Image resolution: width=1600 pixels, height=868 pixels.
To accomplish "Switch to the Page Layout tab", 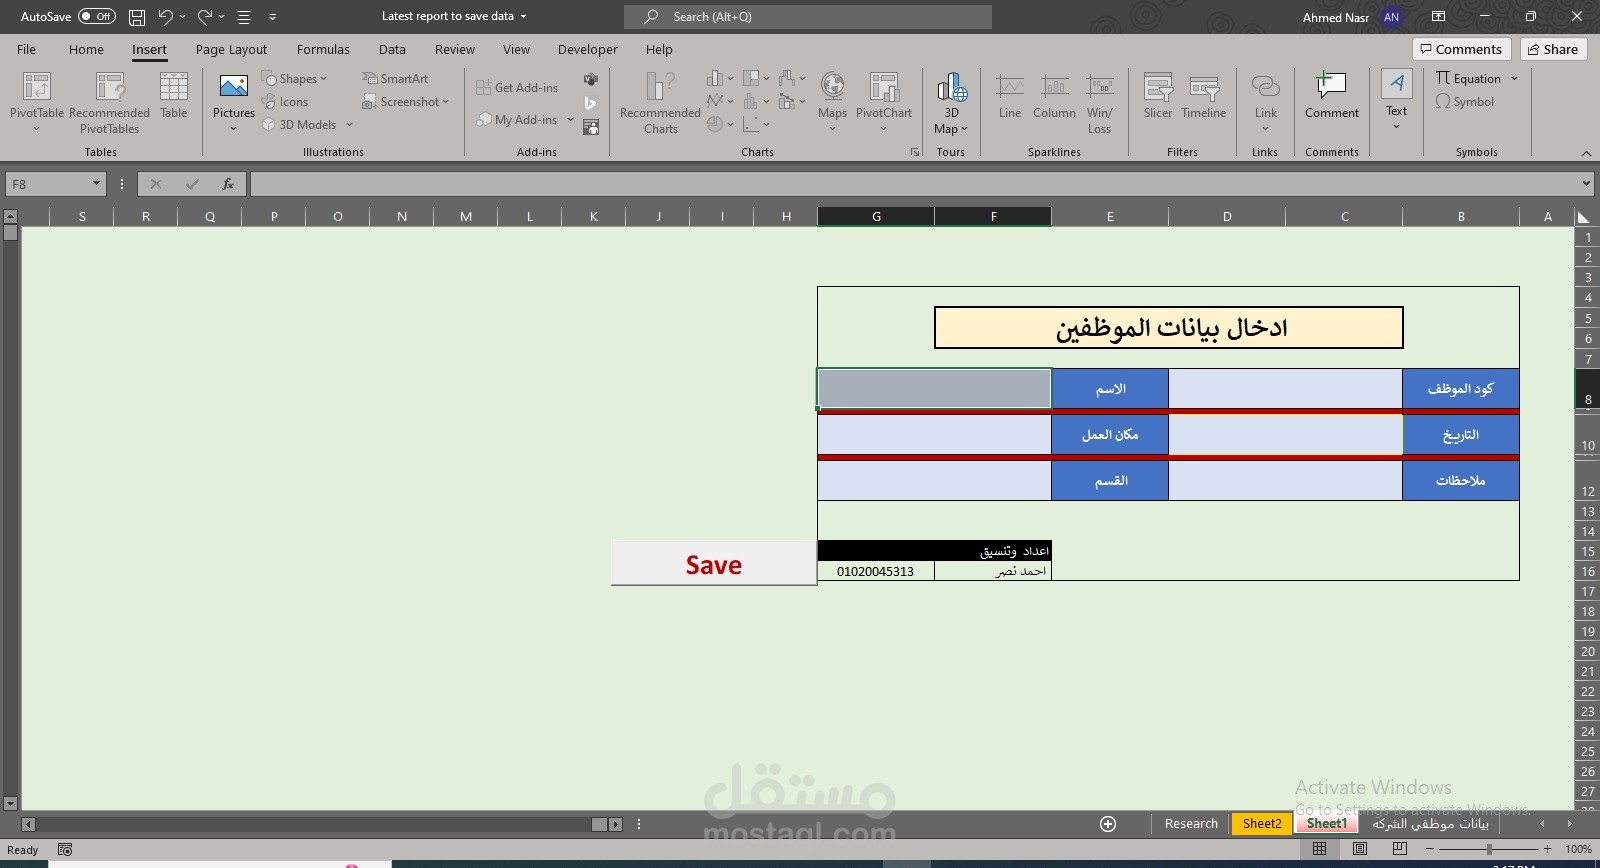I will coord(231,49).
